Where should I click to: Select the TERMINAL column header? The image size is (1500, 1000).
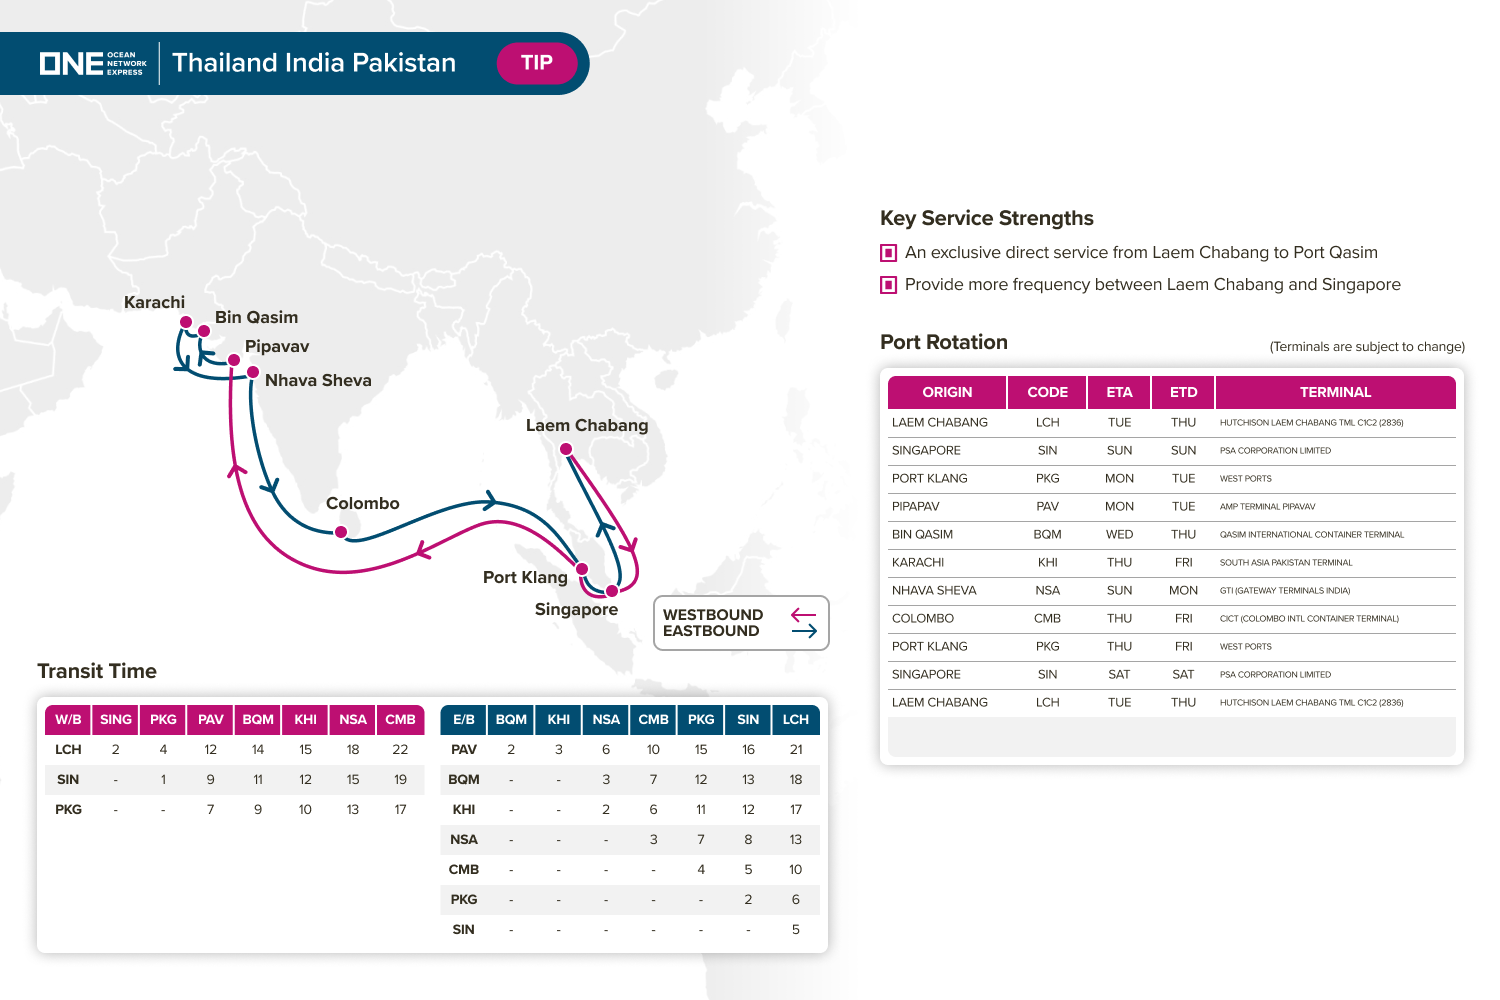point(1335,392)
